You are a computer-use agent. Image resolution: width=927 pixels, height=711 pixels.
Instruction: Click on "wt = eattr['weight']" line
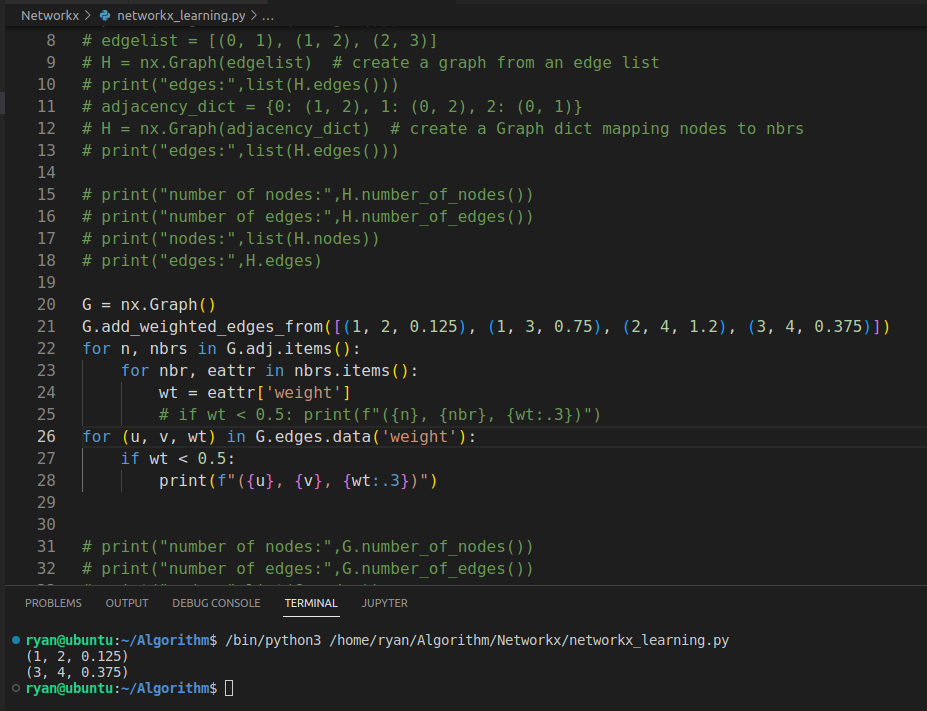[255, 392]
